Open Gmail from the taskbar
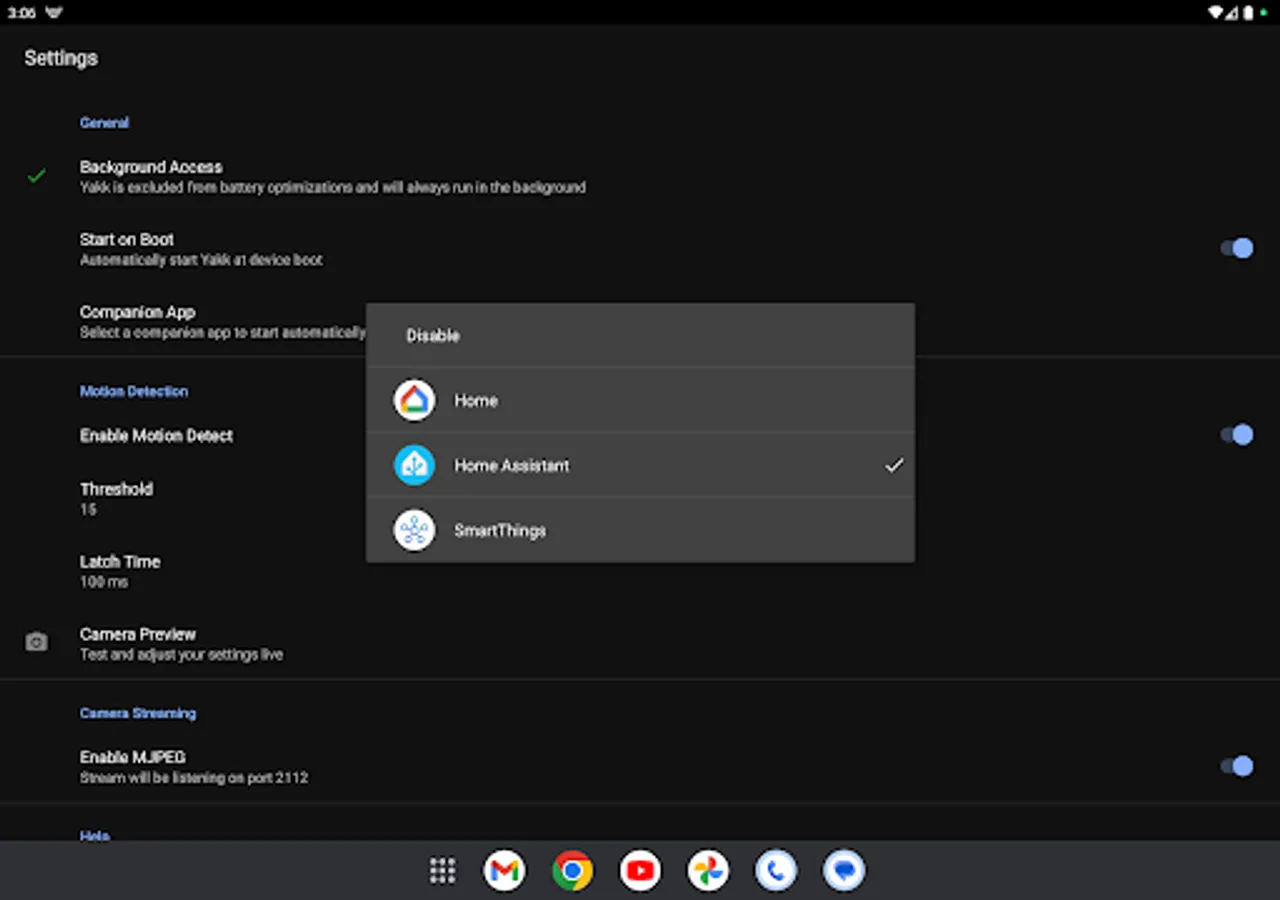Image resolution: width=1280 pixels, height=900 pixels. coord(504,870)
